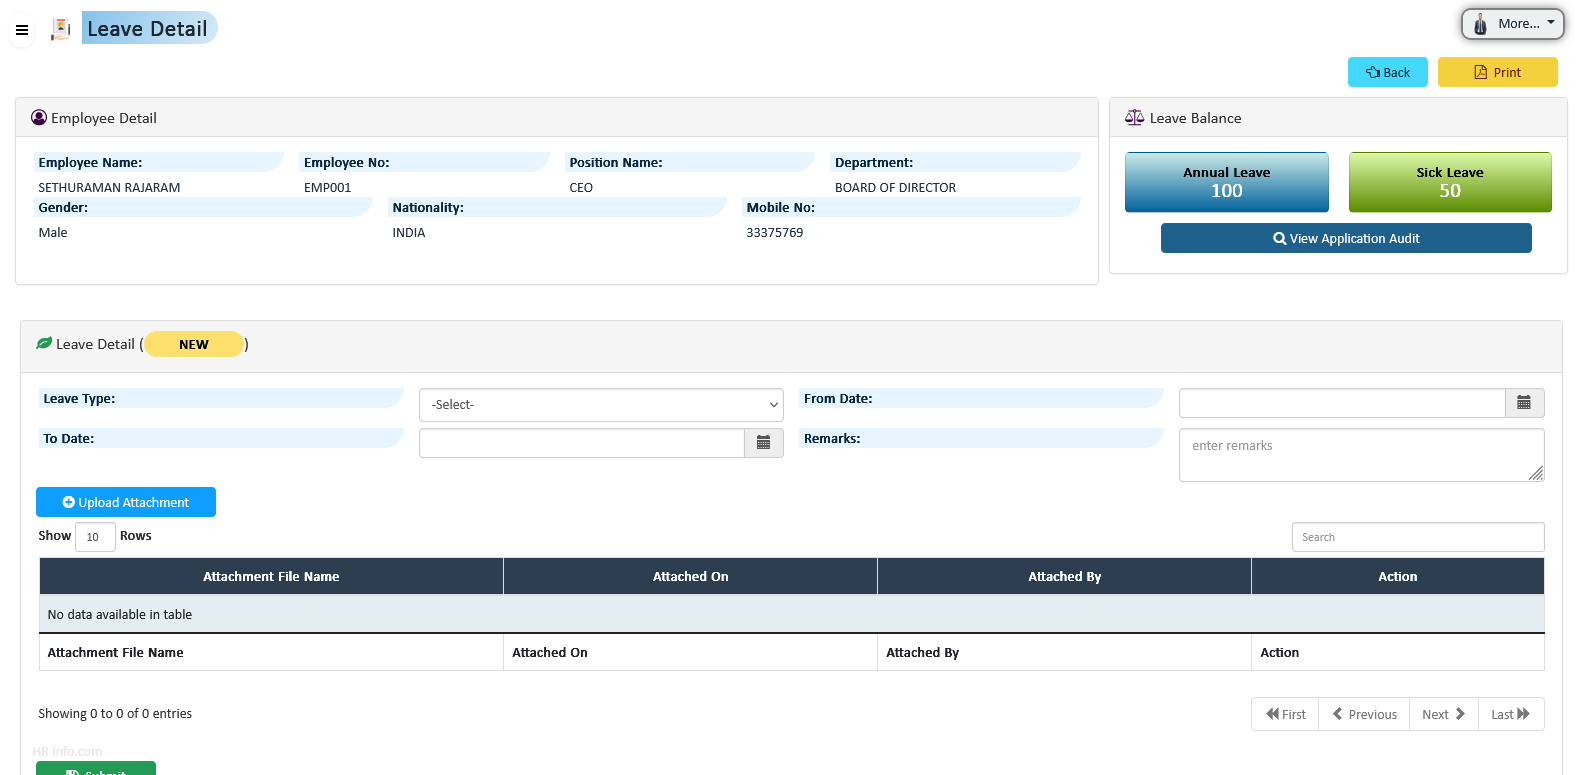This screenshot has height=775, width=1583.
Task: Print the leave detail page
Action: 1497,72
